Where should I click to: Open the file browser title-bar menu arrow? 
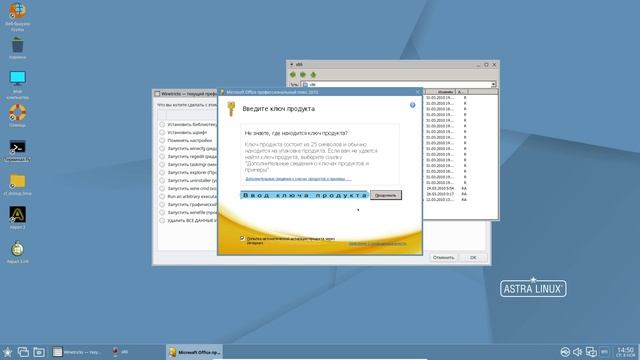[x=291, y=64]
